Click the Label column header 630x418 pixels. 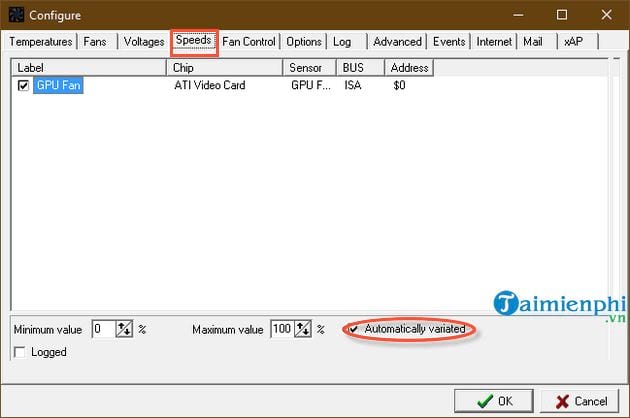click(x=89, y=68)
